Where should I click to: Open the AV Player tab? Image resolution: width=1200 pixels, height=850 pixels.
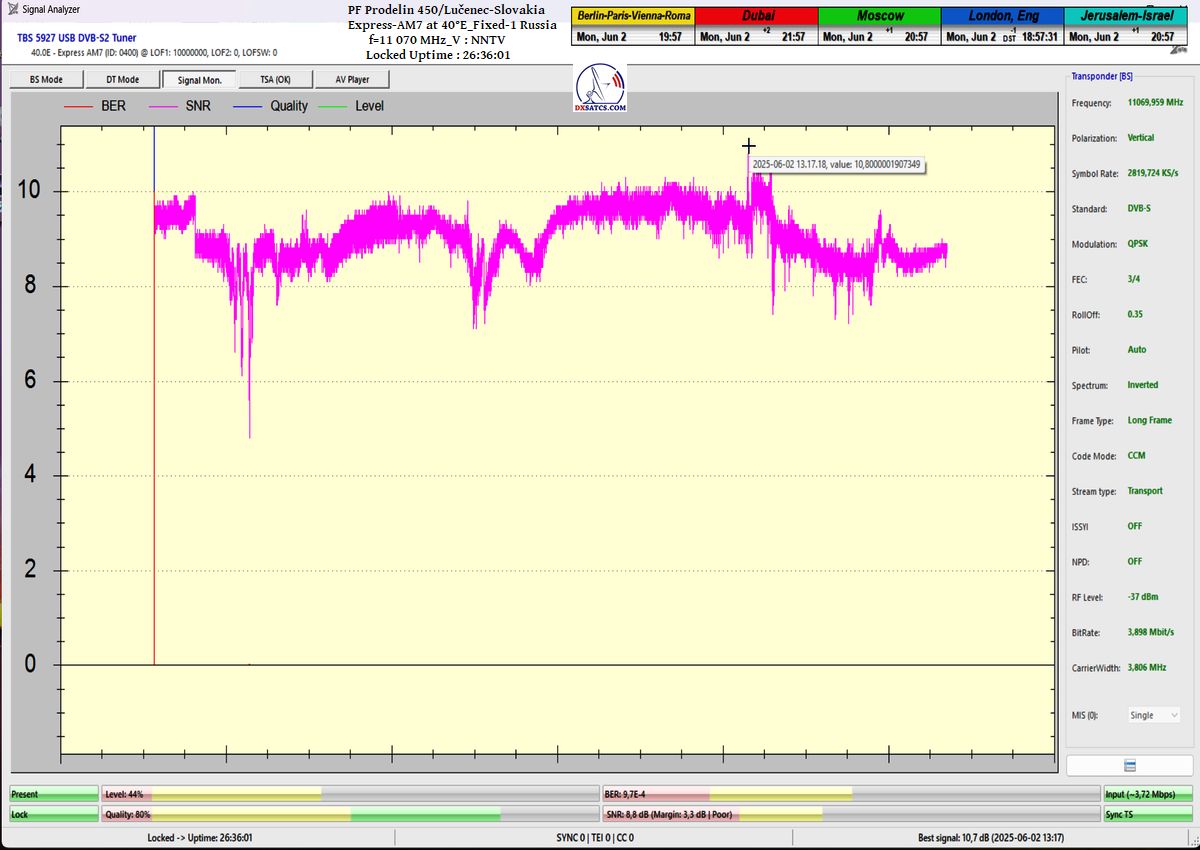click(x=351, y=79)
